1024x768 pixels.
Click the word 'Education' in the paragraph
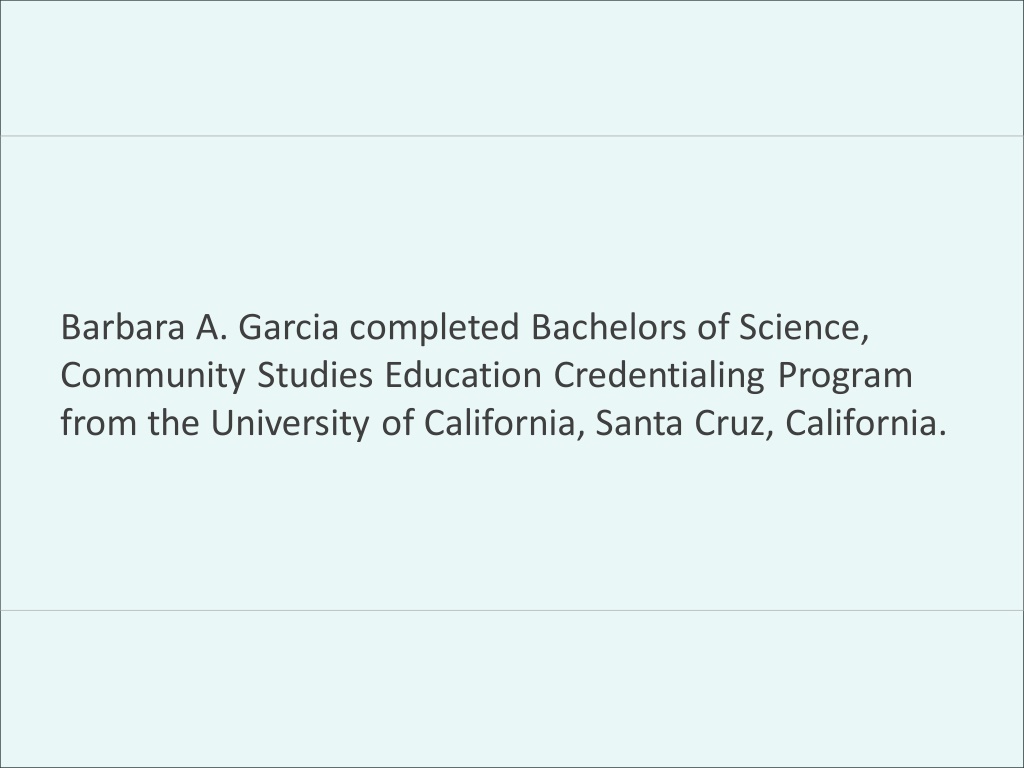click(463, 376)
